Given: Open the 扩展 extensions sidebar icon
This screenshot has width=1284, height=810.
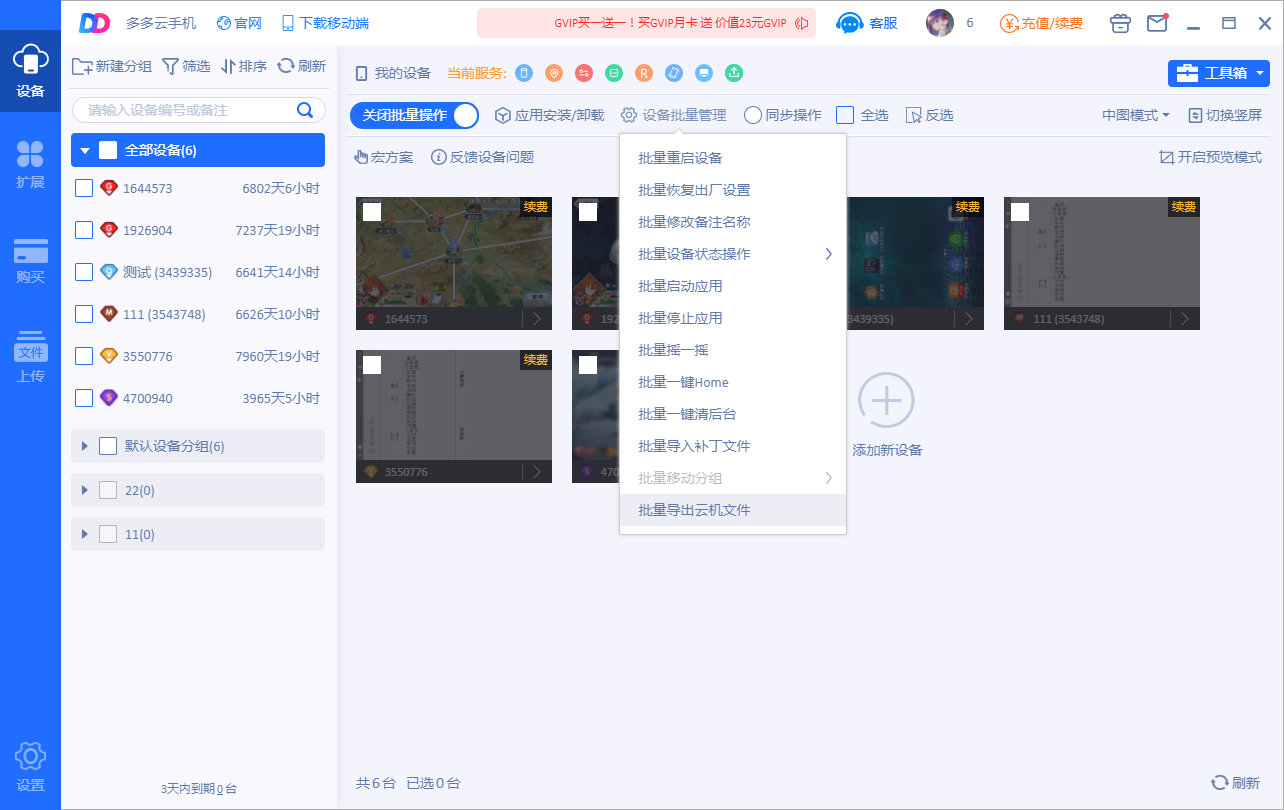Looking at the screenshot, I should tap(30, 164).
